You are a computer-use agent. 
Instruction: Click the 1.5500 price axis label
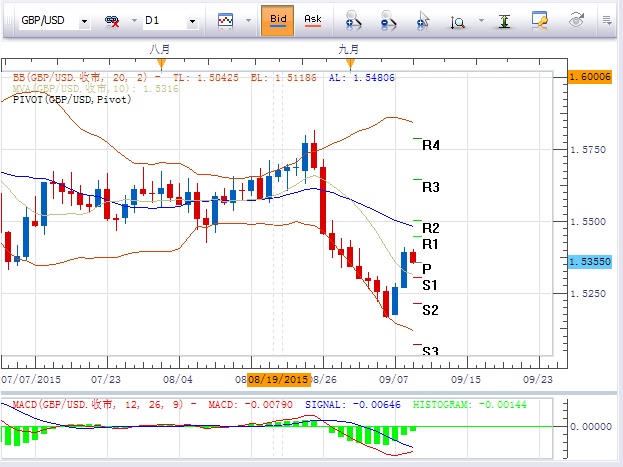click(588, 222)
